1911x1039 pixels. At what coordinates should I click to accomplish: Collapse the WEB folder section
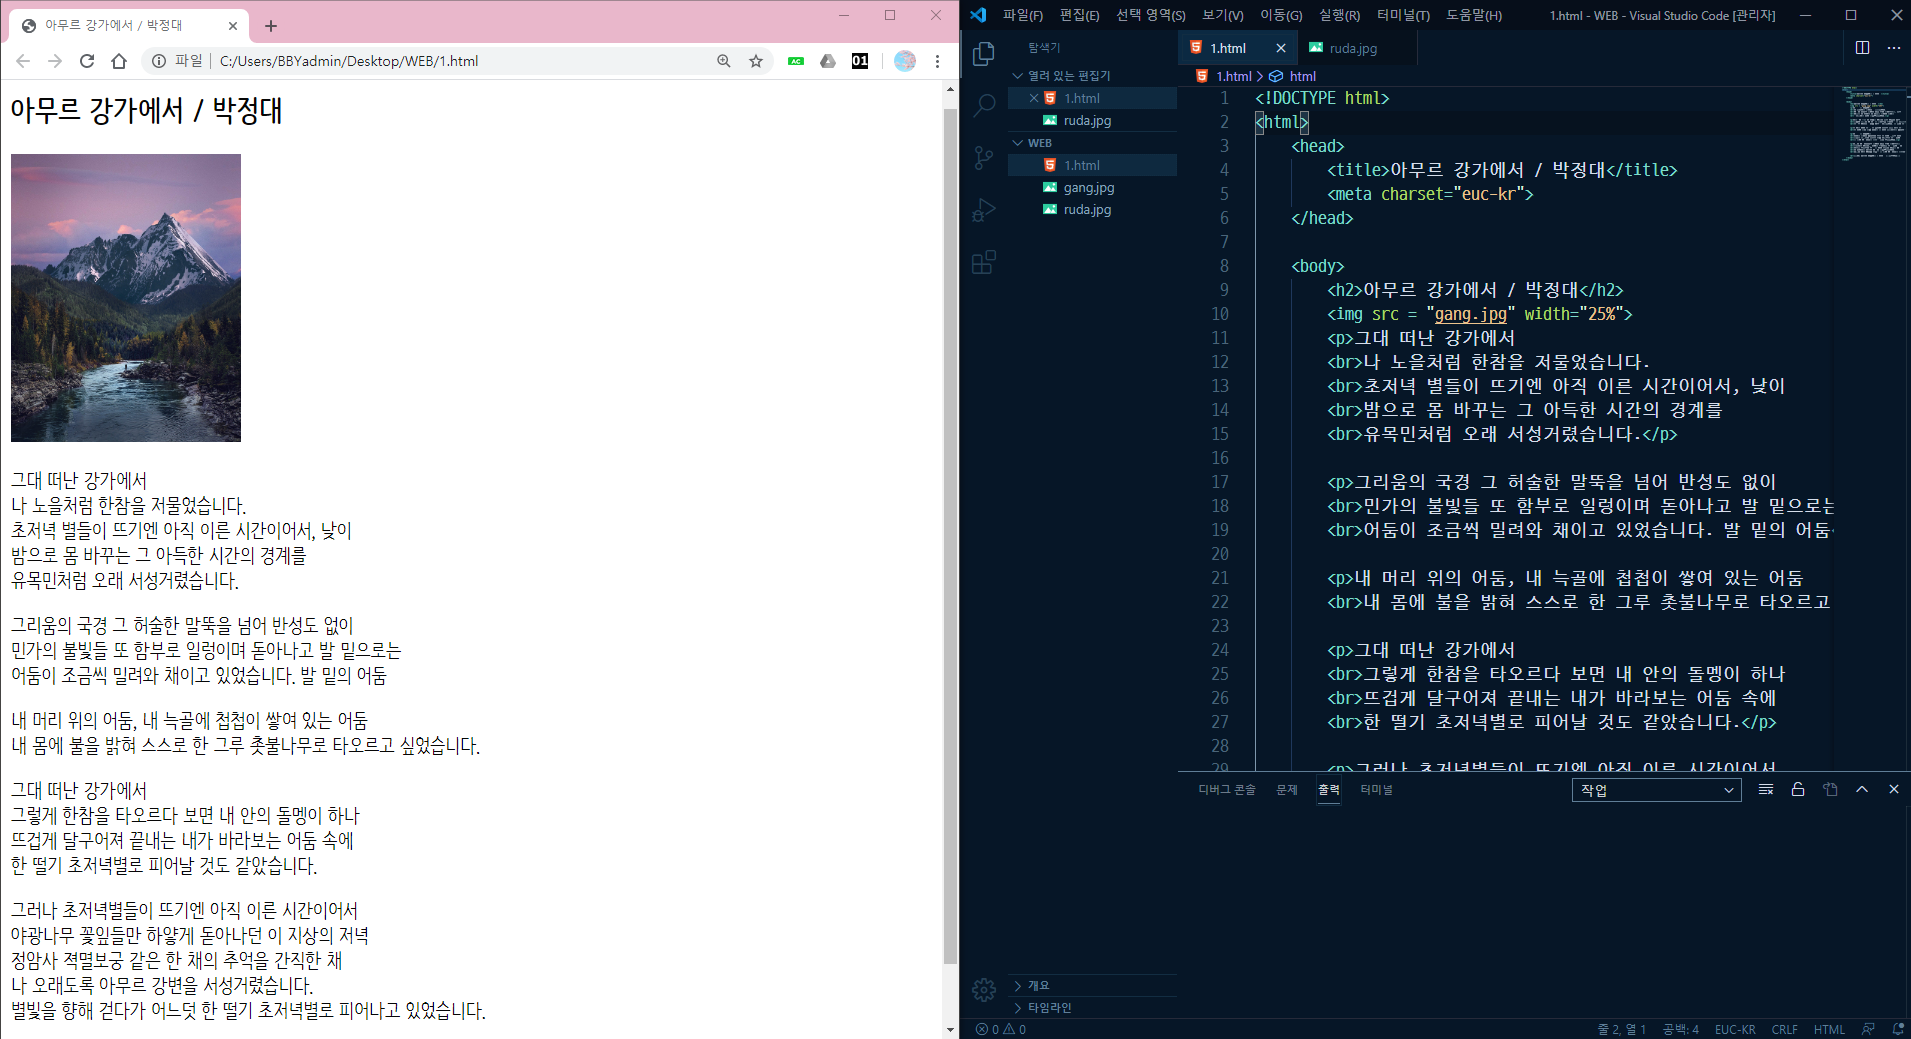(1093, 143)
